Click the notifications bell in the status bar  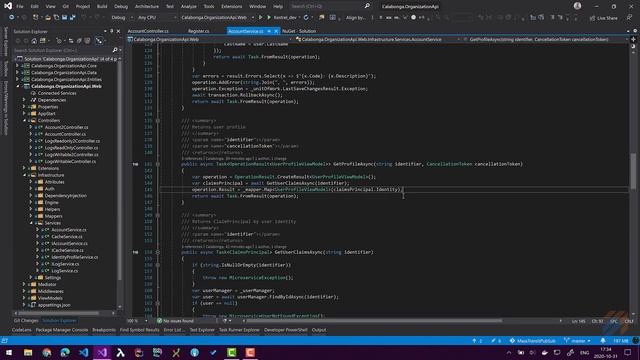603,340
